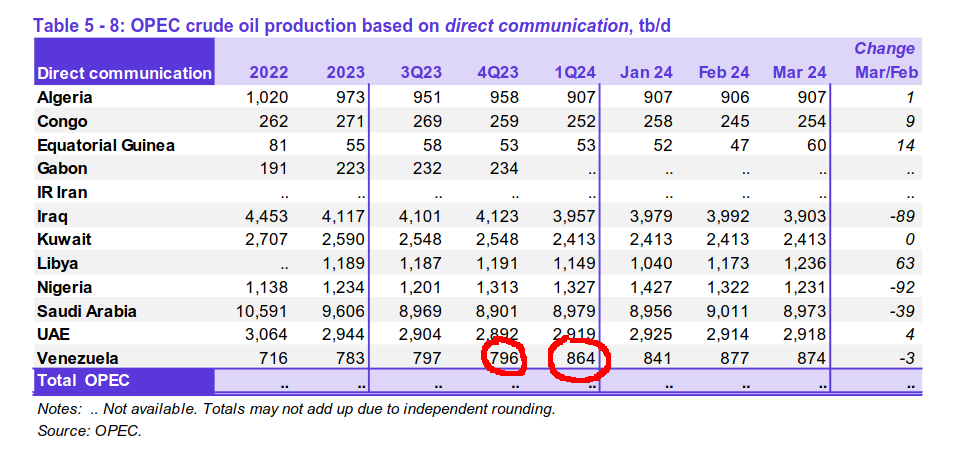Select the UAE row label
Screen dimensions: 962x464
pos(52,334)
